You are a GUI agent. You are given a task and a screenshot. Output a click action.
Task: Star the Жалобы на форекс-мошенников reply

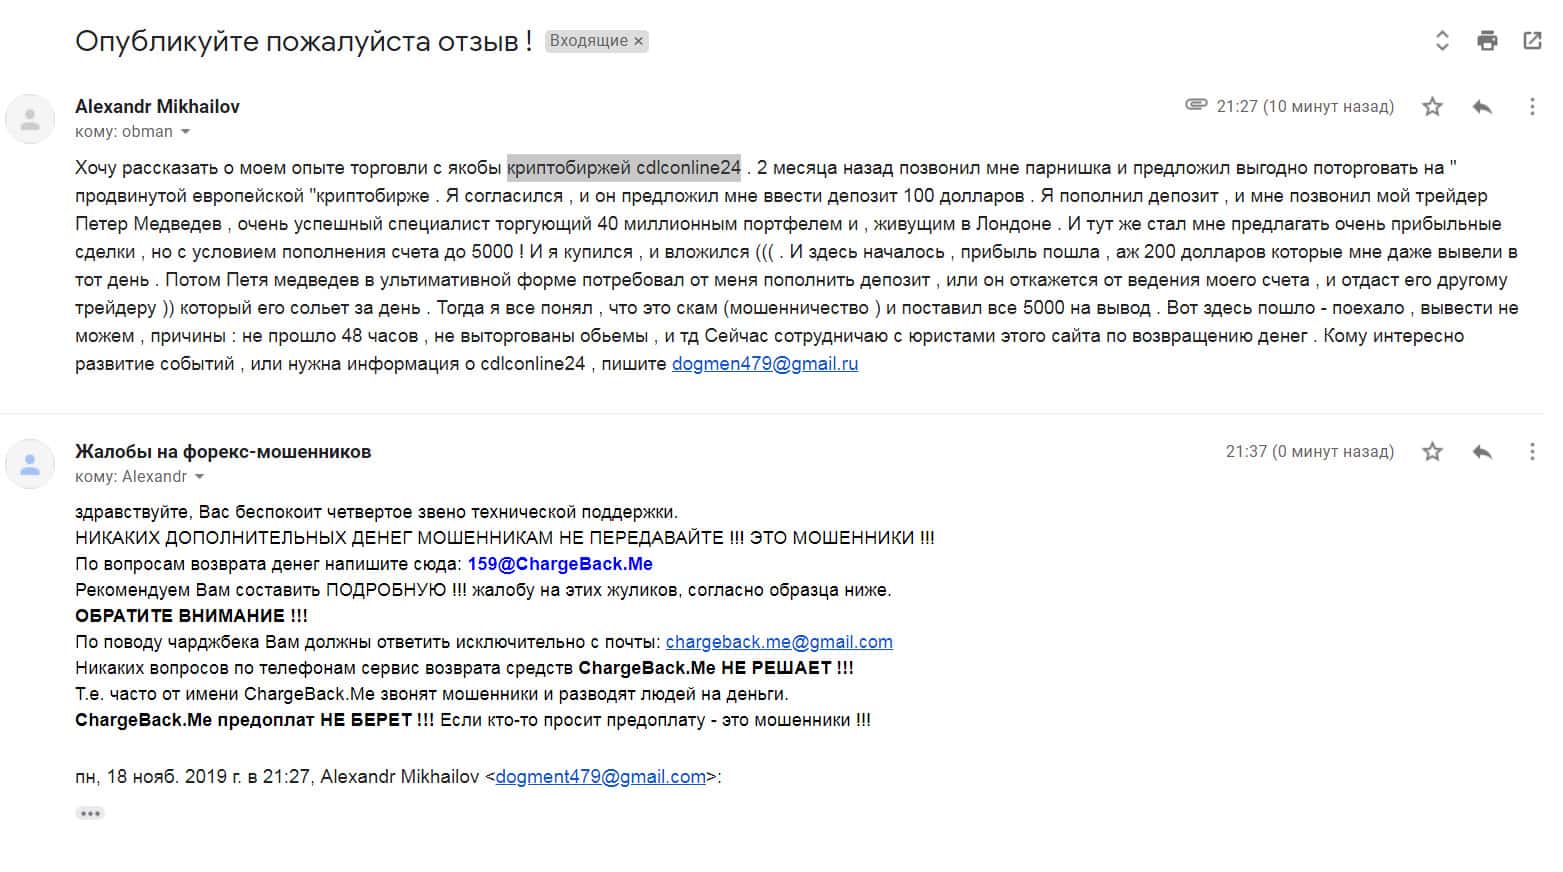coord(1432,452)
